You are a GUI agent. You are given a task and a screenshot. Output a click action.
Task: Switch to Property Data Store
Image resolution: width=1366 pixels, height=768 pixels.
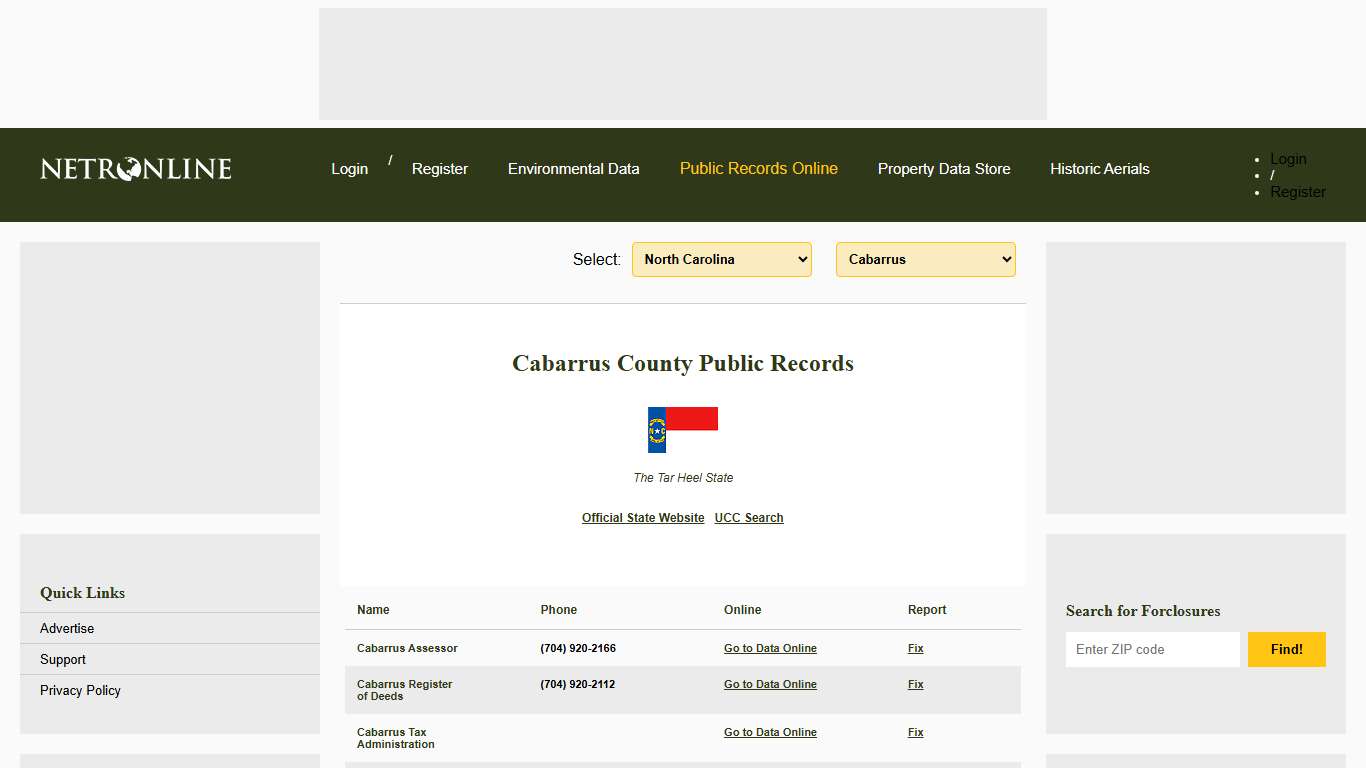(944, 168)
